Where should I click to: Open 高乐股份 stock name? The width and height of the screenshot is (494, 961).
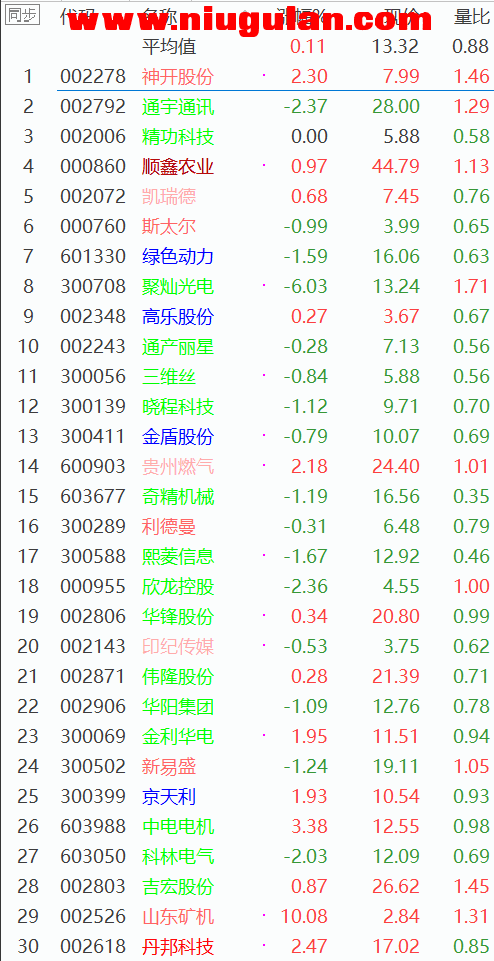pyautogui.click(x=178, y=316)
